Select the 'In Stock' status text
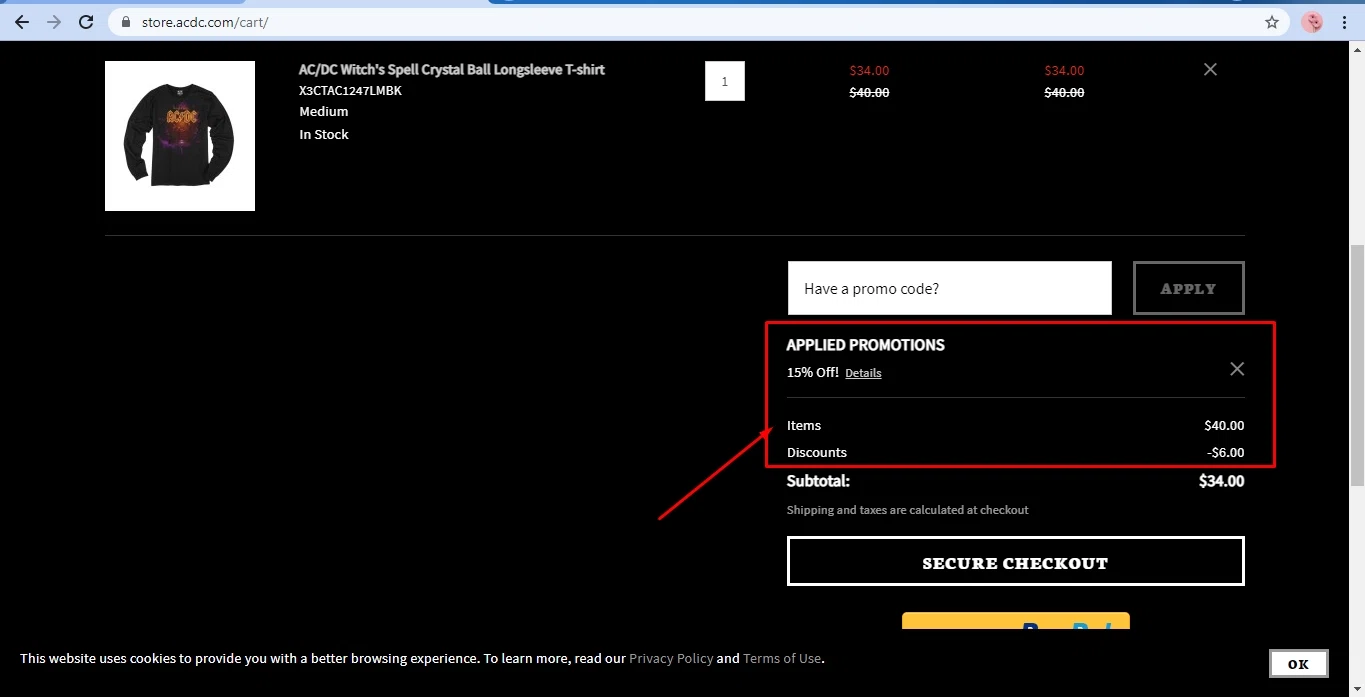 (324, 134)
